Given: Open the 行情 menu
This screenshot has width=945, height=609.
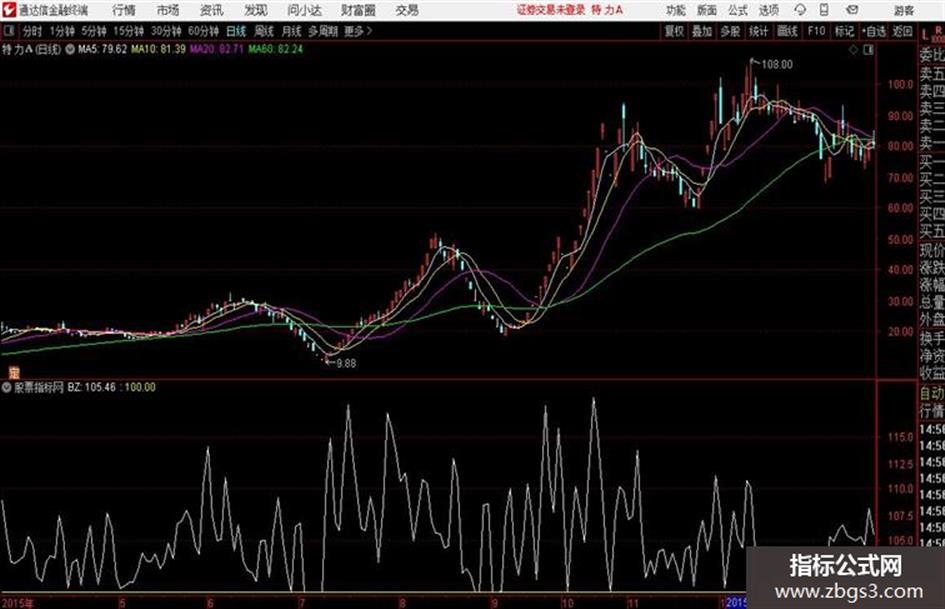Looking at the screenshot, I should coord(124,10).
